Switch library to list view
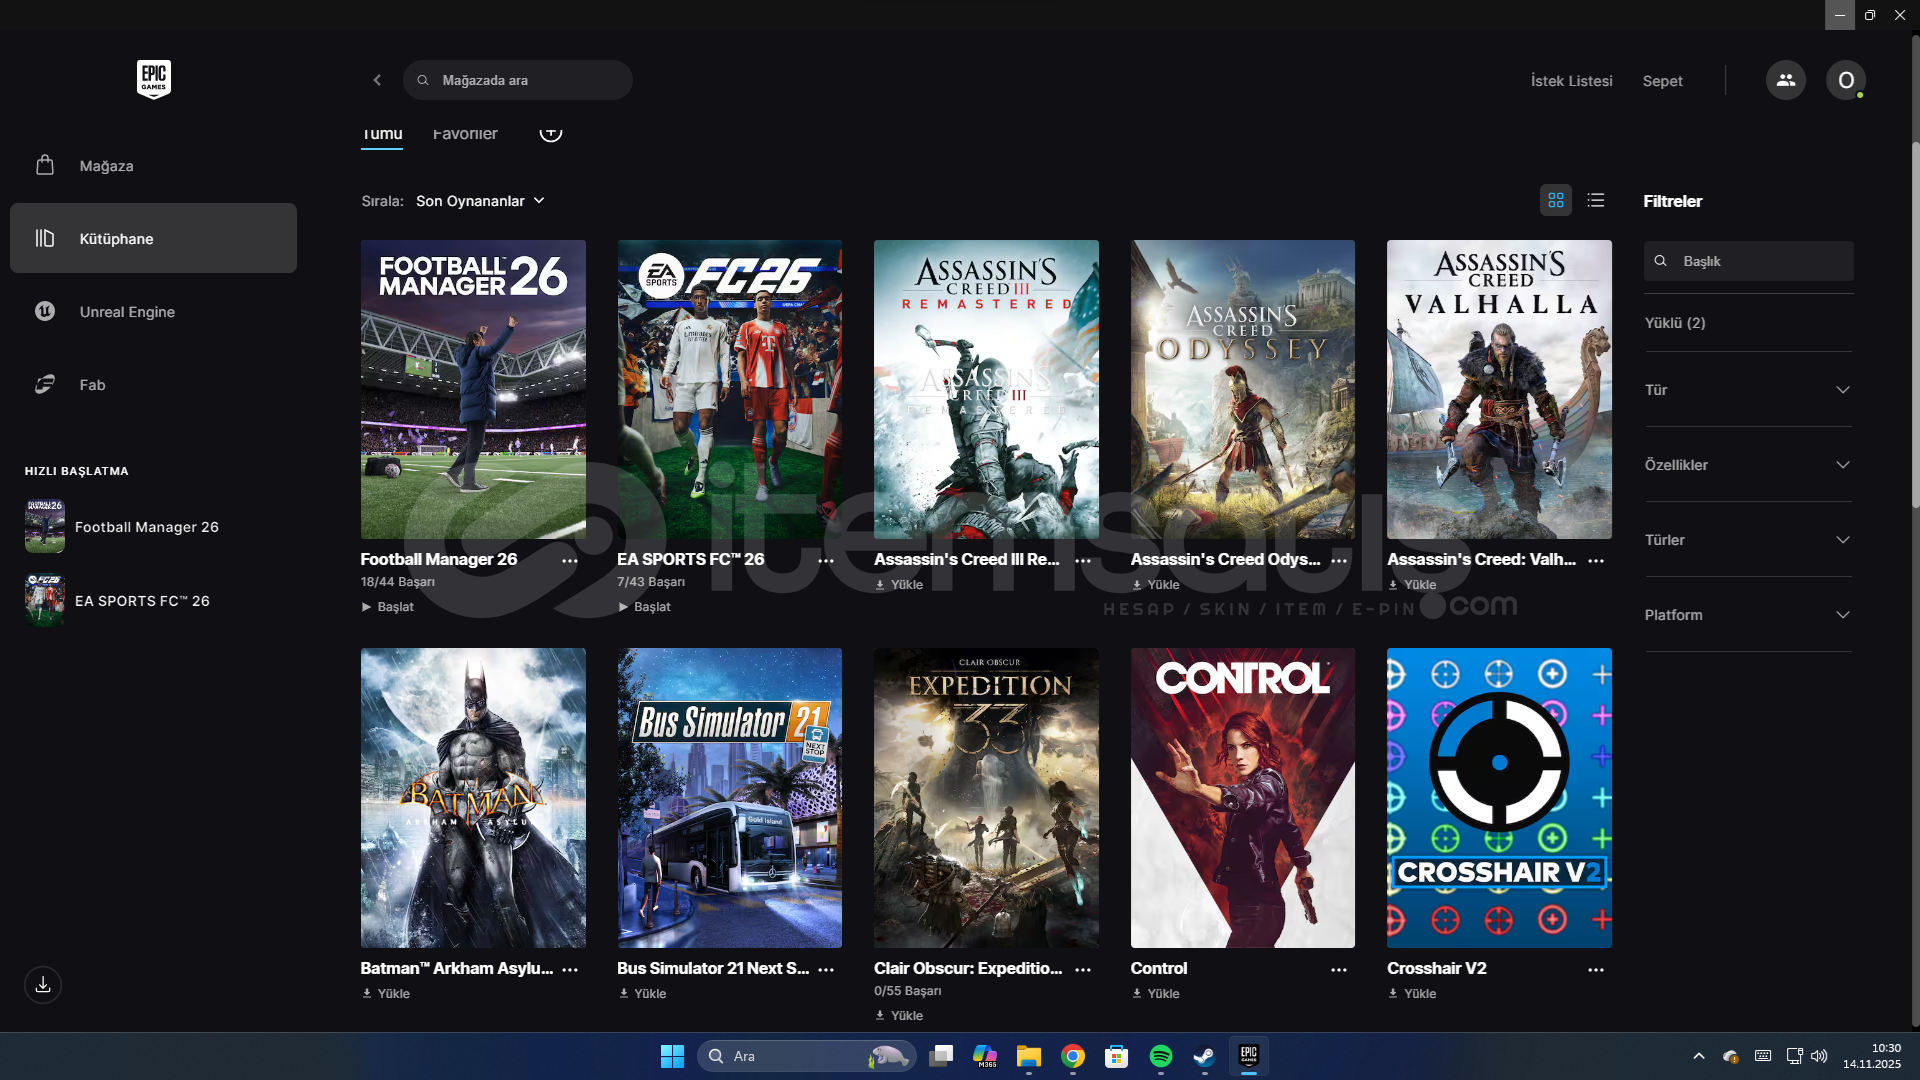The height and width of the screenshot is (1080, 1920). point(1596,201)
